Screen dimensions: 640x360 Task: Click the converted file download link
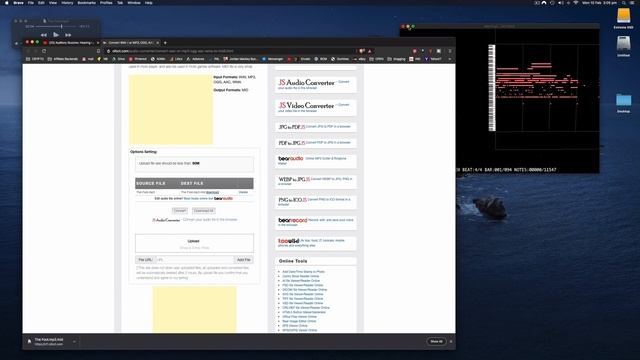[x=212, y=192]
